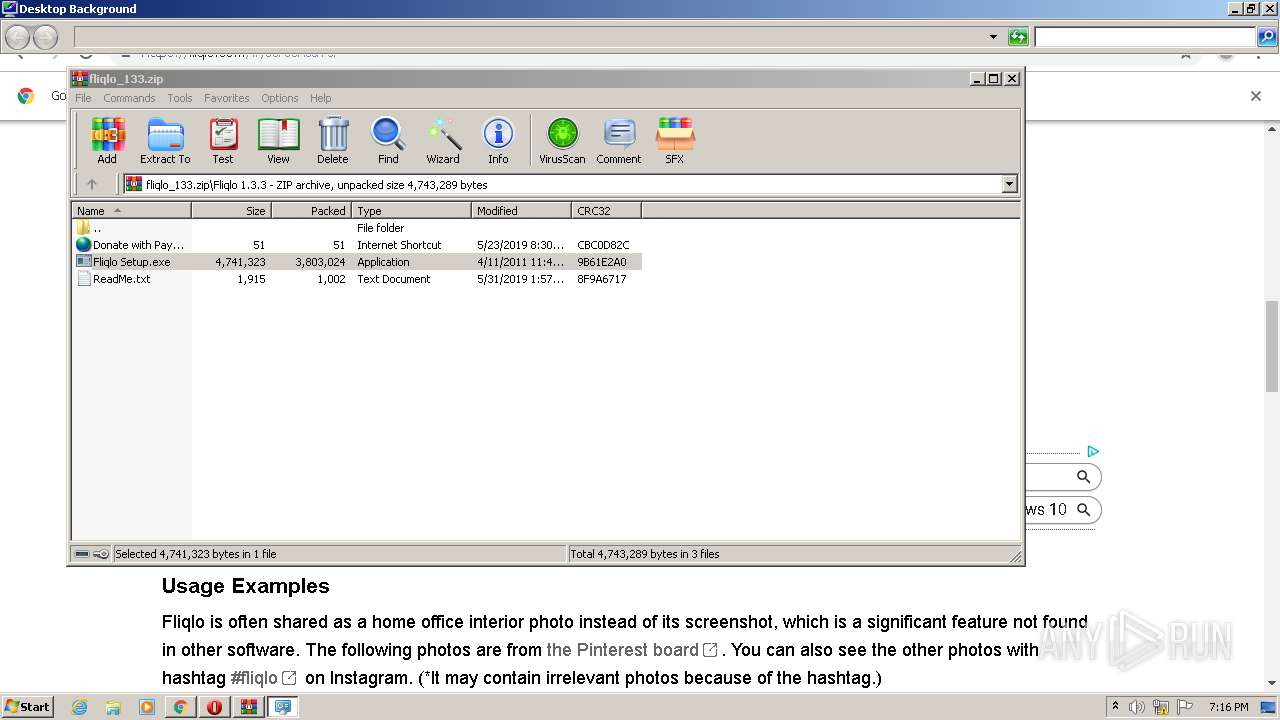Select the Donate with PayPal shortcut file
Screen dimensions: 1280x720
(357, 245)
